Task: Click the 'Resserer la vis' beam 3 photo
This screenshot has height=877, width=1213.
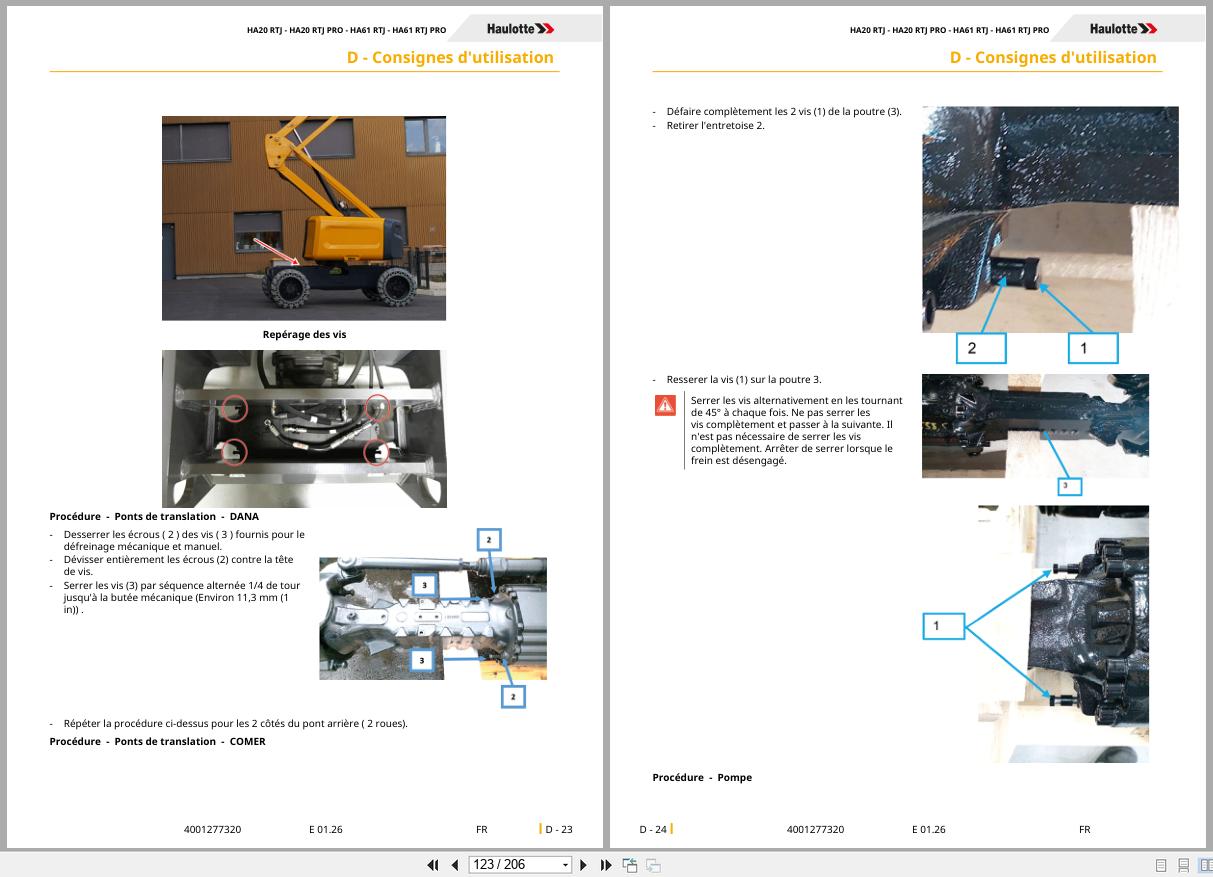Action: point(1035,434)
